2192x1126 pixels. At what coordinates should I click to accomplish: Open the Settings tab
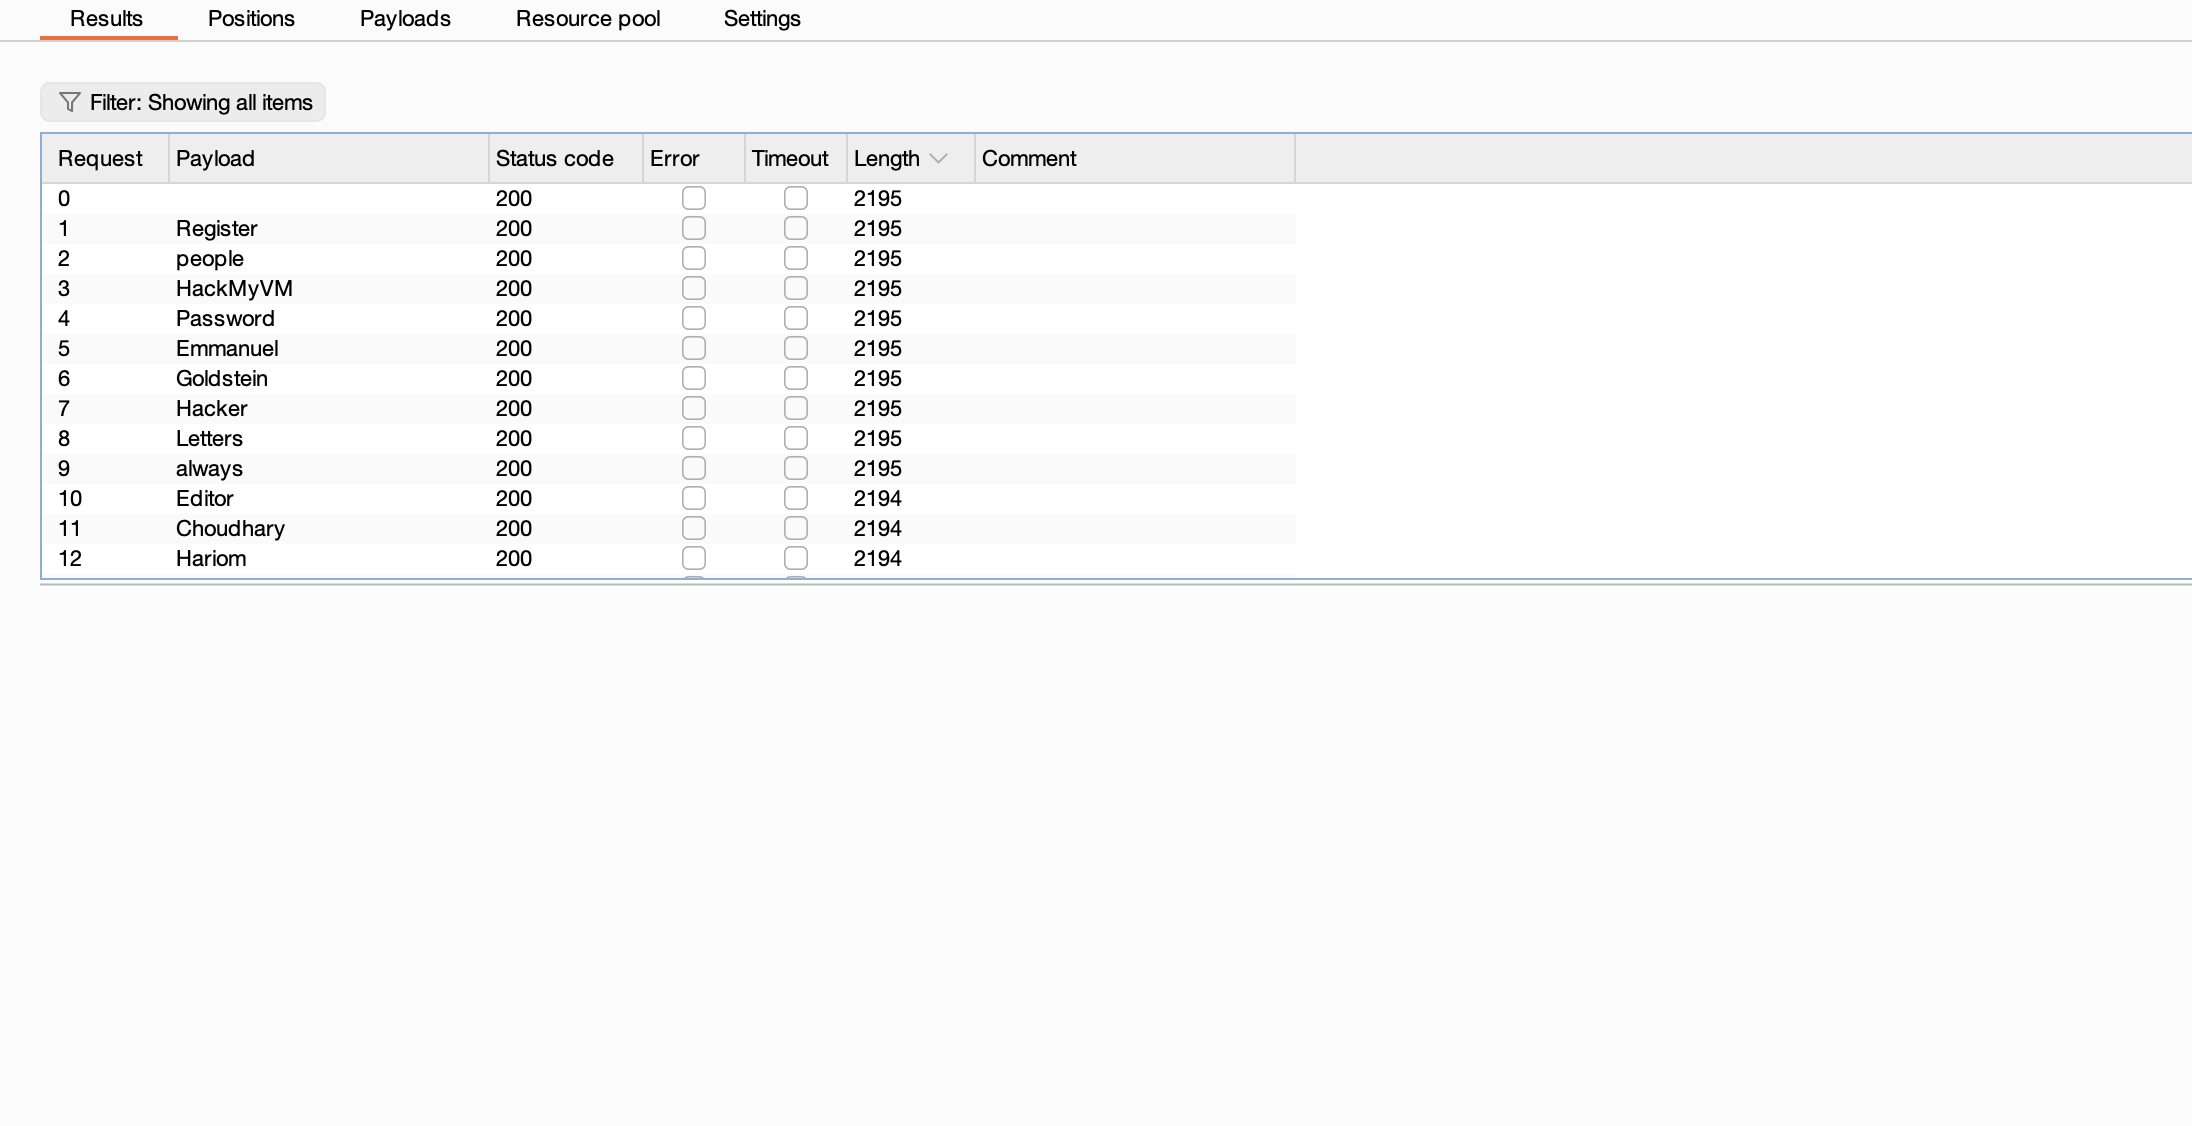762,19
